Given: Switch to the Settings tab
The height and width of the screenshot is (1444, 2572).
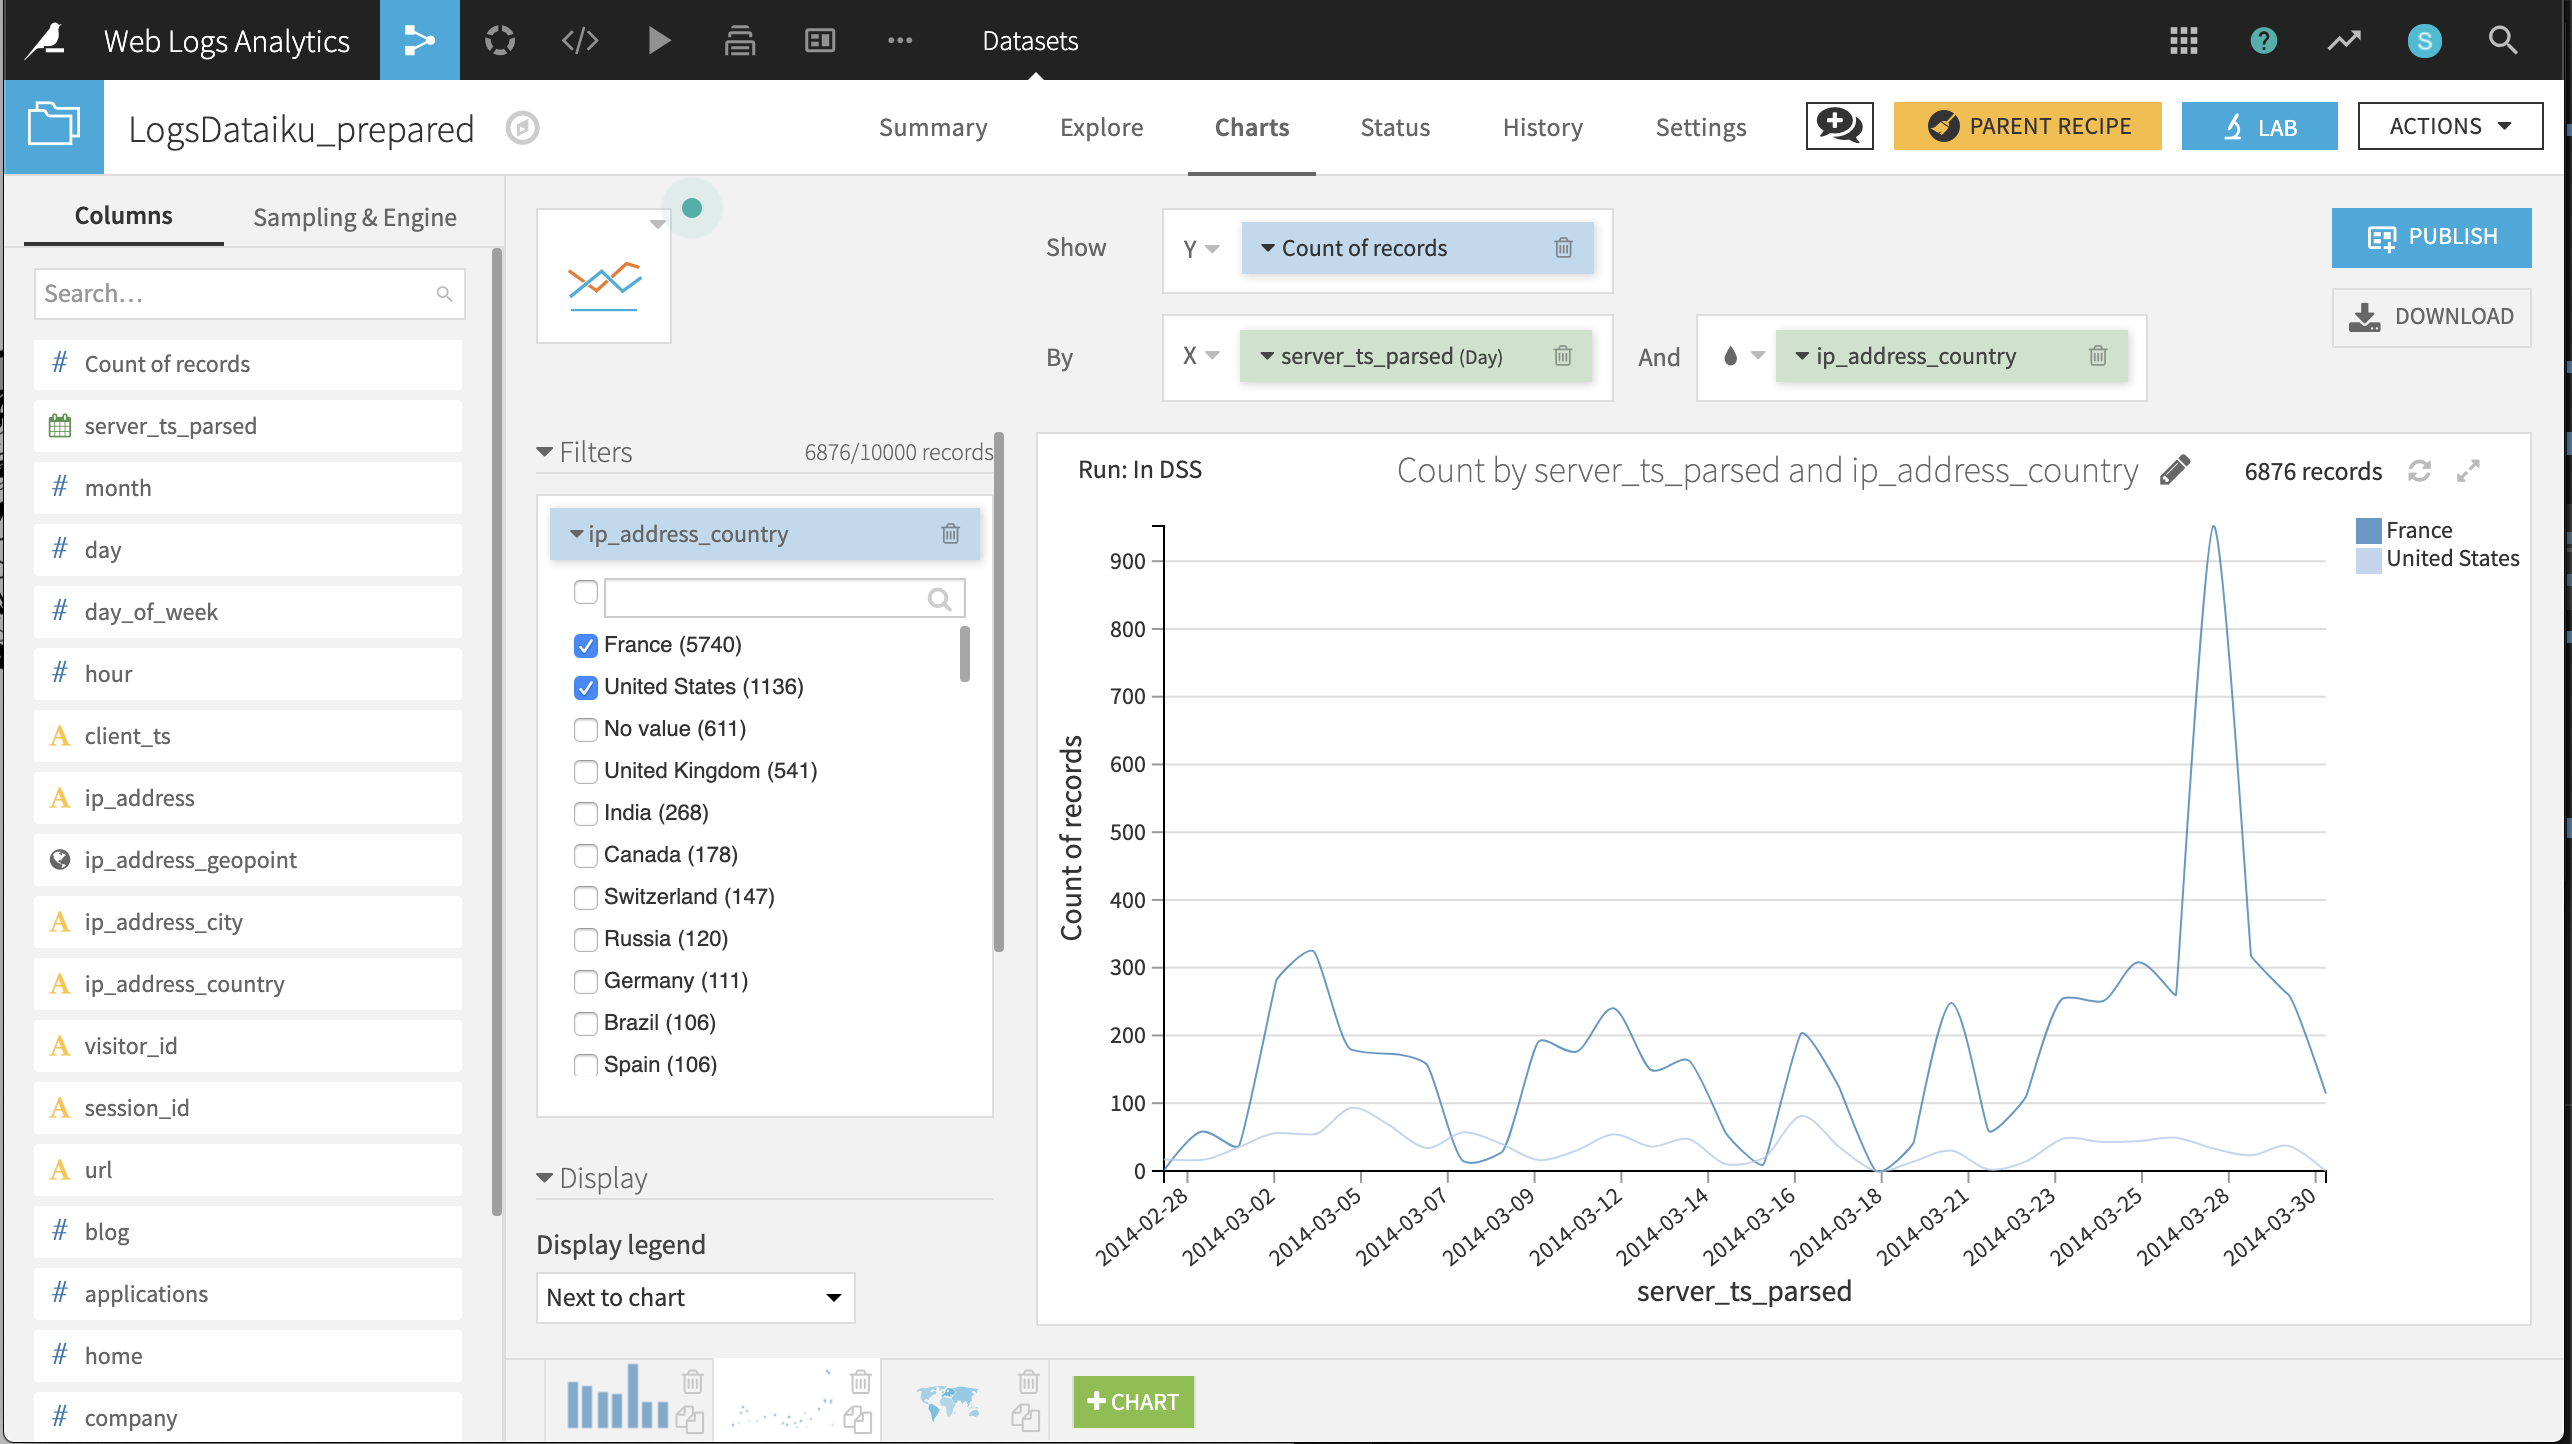Looking at the screenshot, I should click(1700, 127).
